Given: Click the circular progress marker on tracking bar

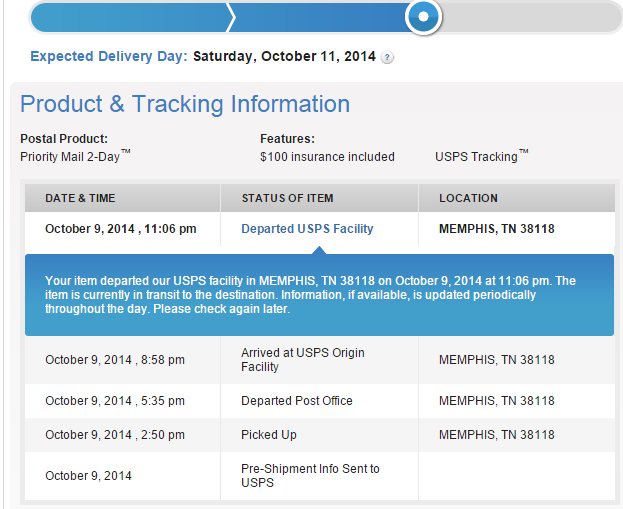Looking at the screenshot, I should [x=424, y=17].
